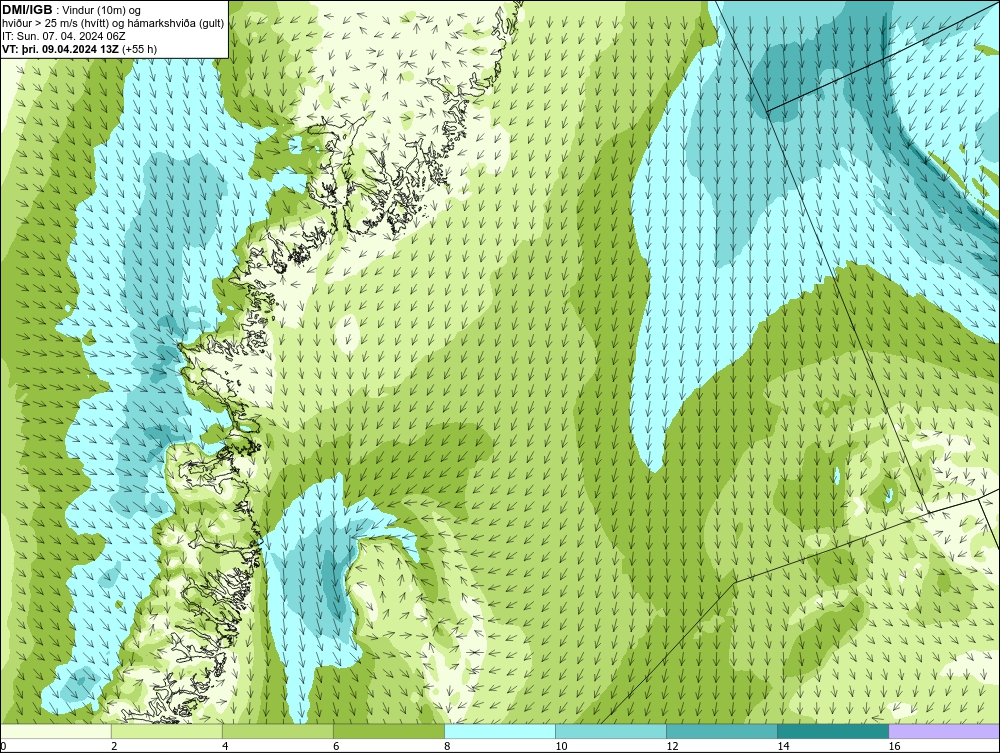Click the 'IT: Sun. 07. 04. 2024 06Z' line
Viewport: 1000px width, 753px height.
[x=64, y=36]
